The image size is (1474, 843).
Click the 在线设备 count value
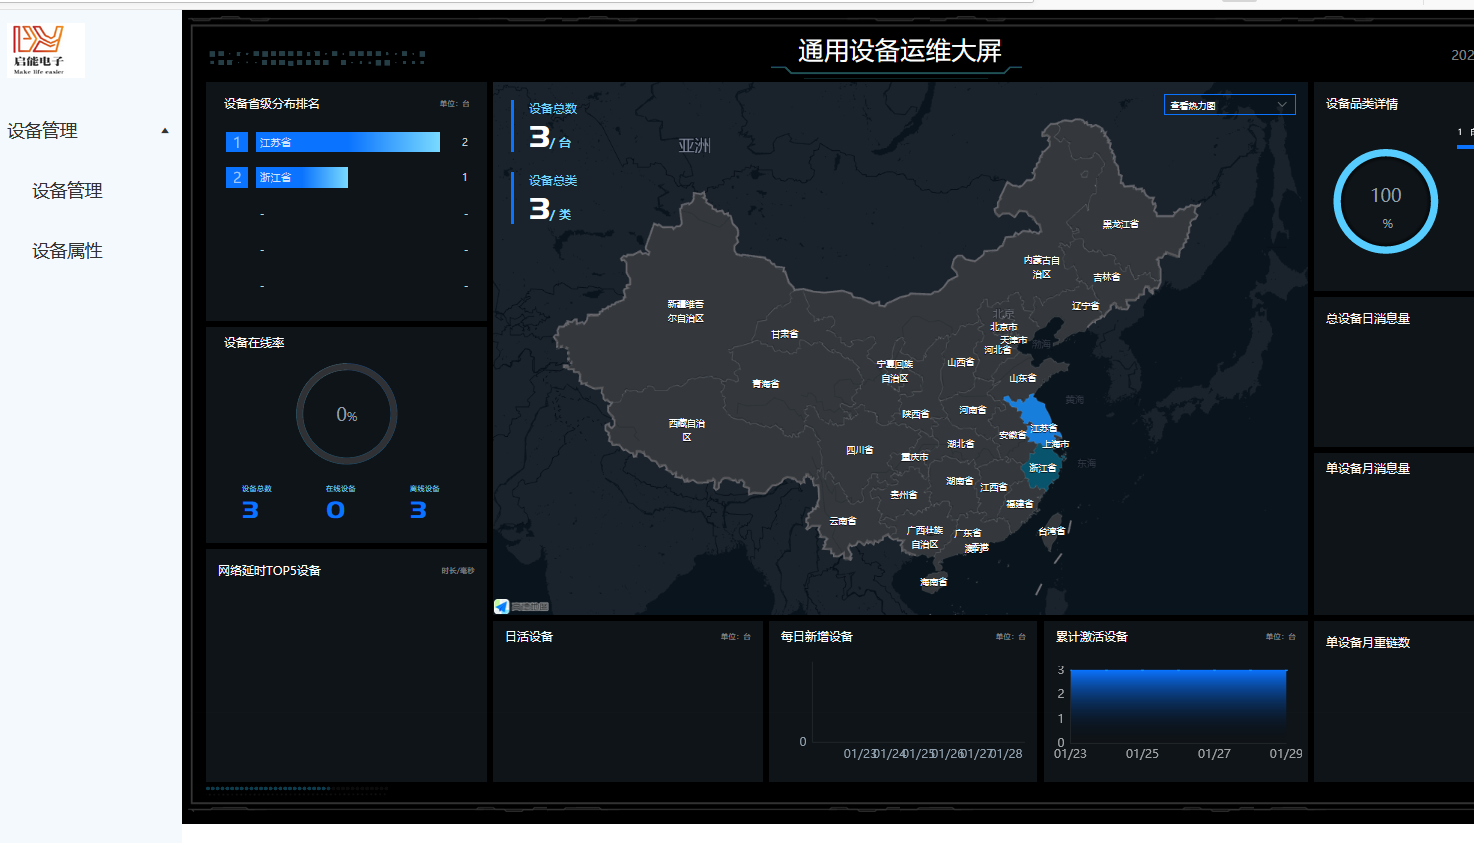[336, 510]
